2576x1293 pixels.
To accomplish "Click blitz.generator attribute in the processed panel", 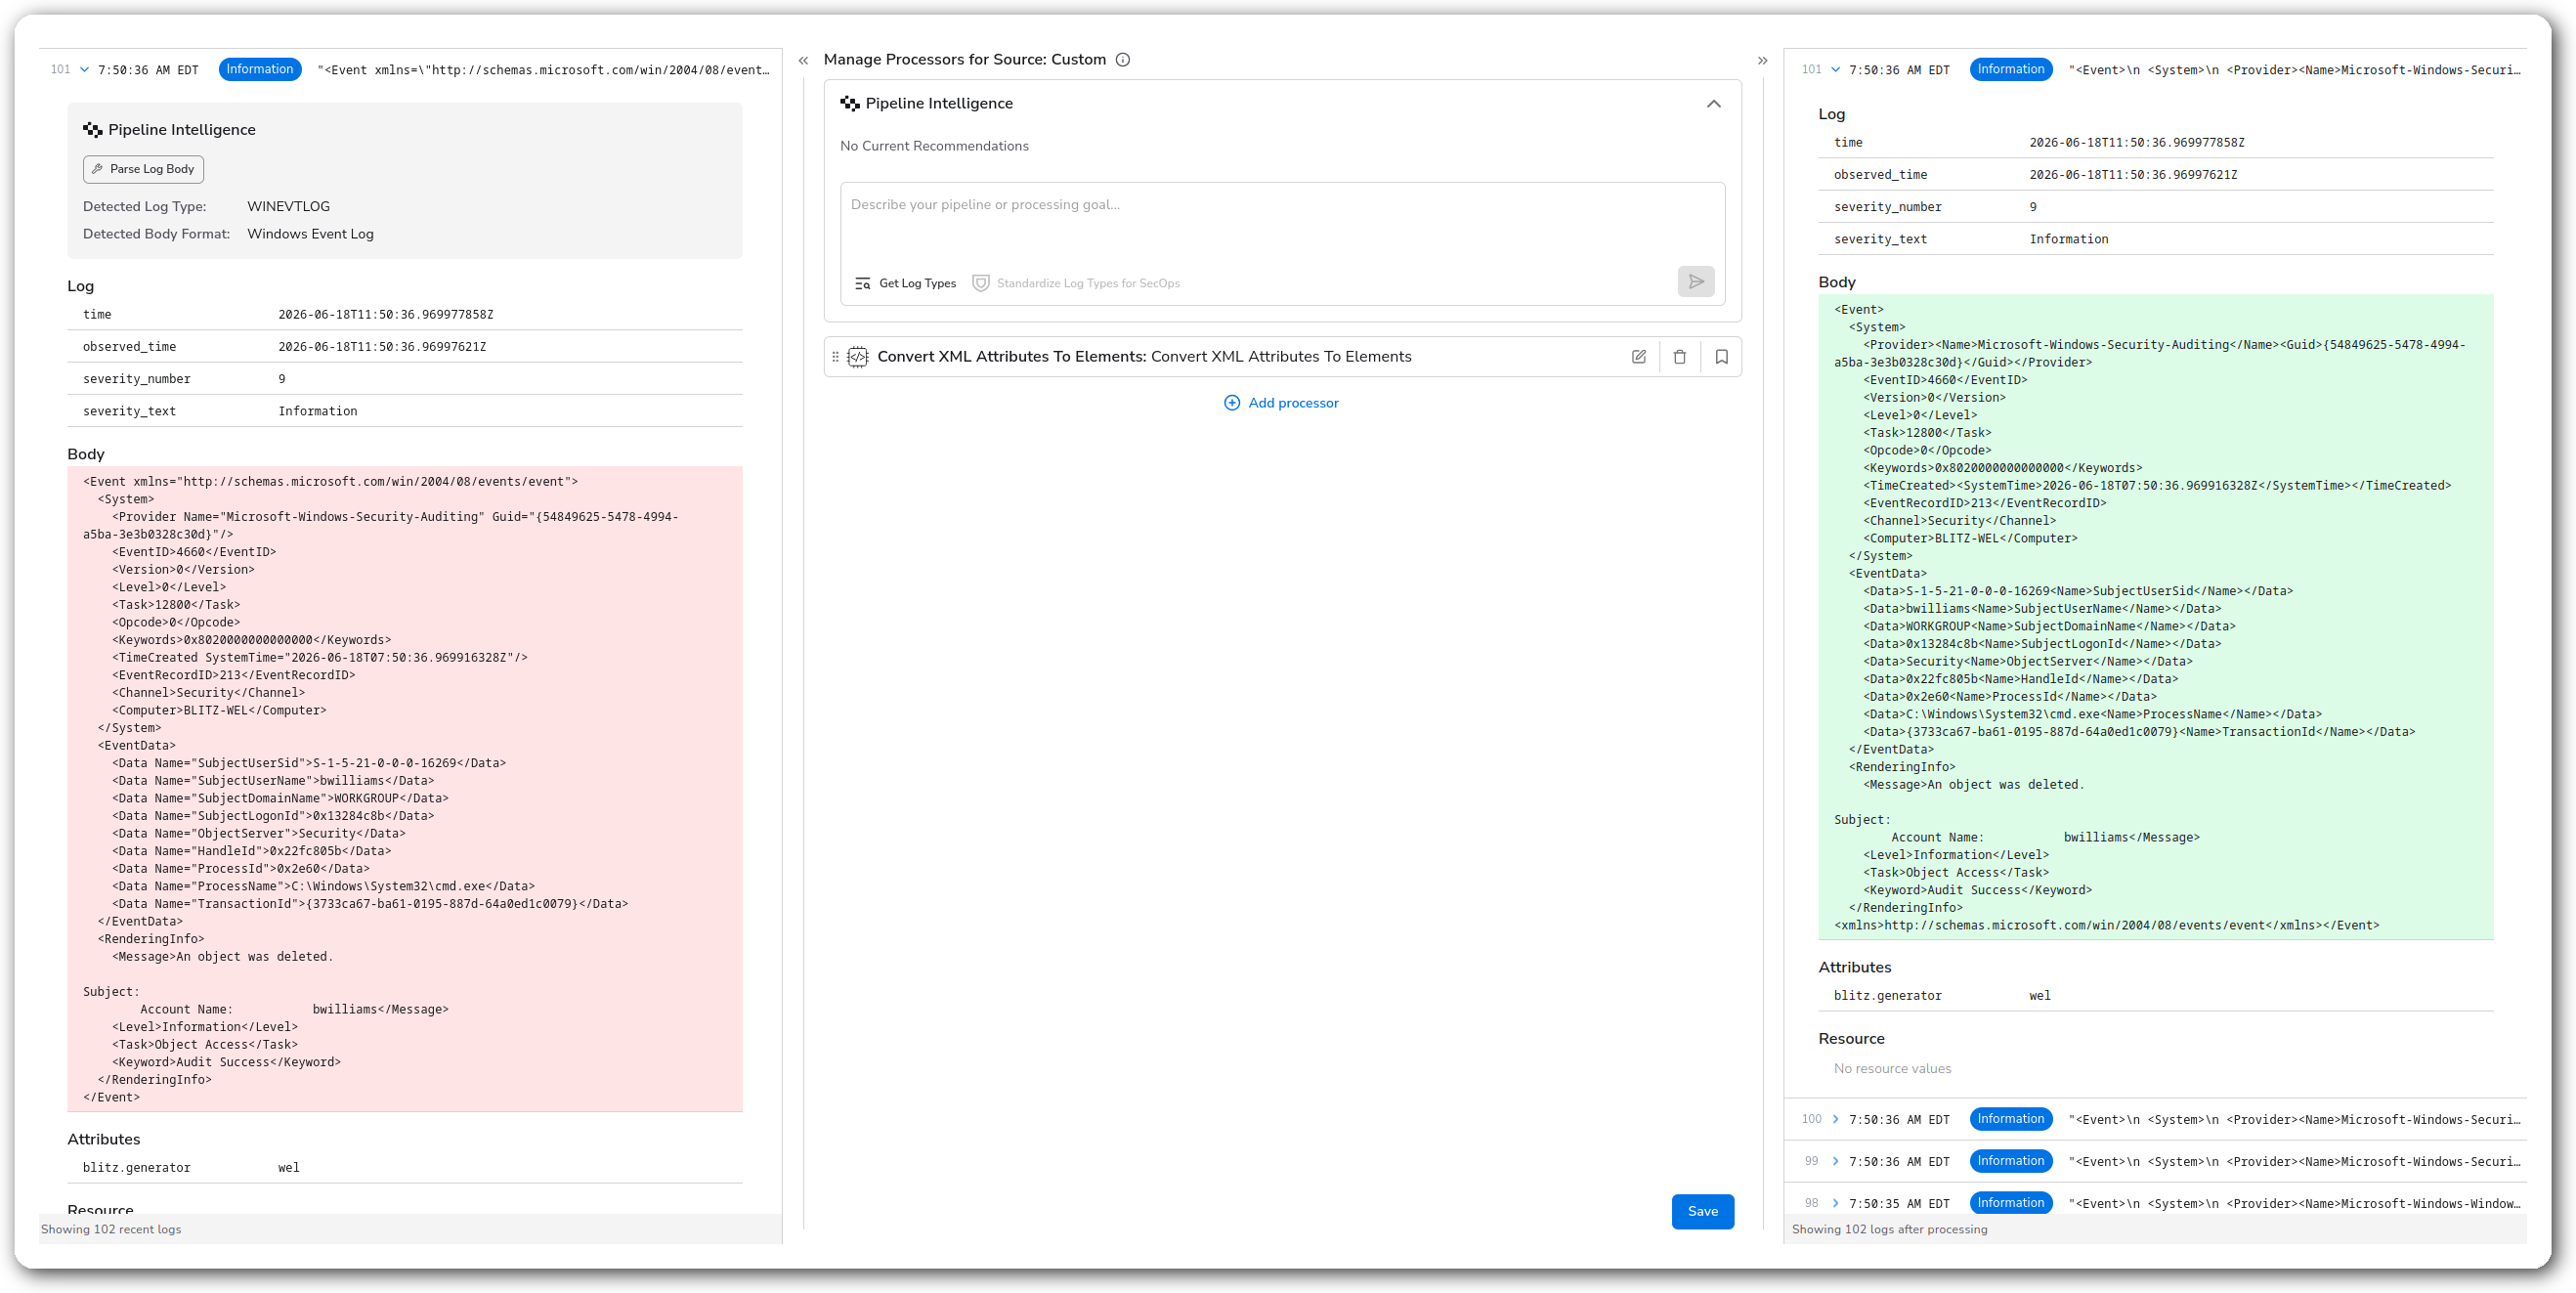I will coord(1887,996).
